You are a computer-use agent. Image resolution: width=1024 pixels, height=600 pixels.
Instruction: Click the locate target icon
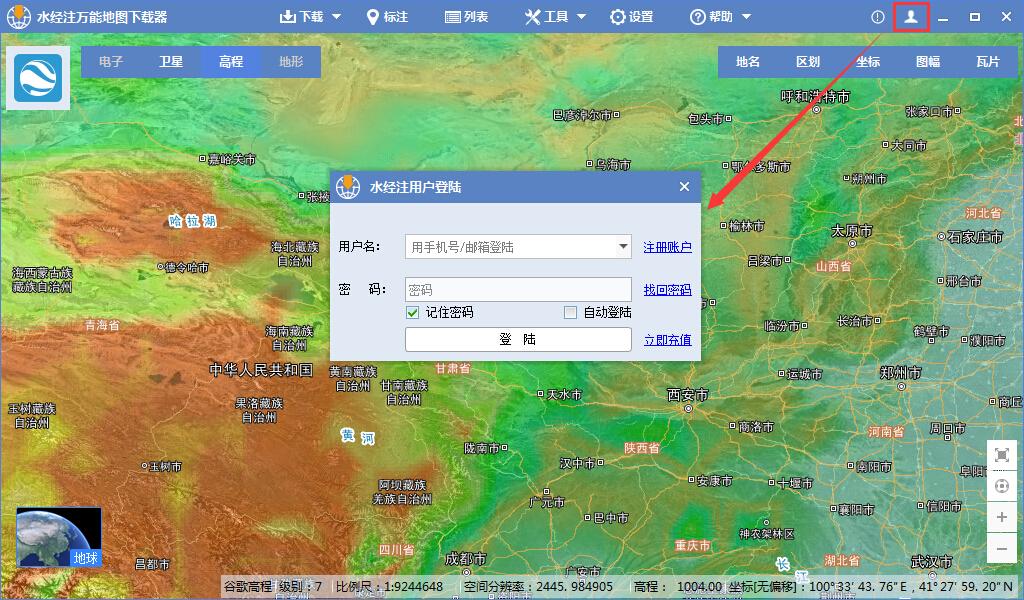(x=1002, y=486)
